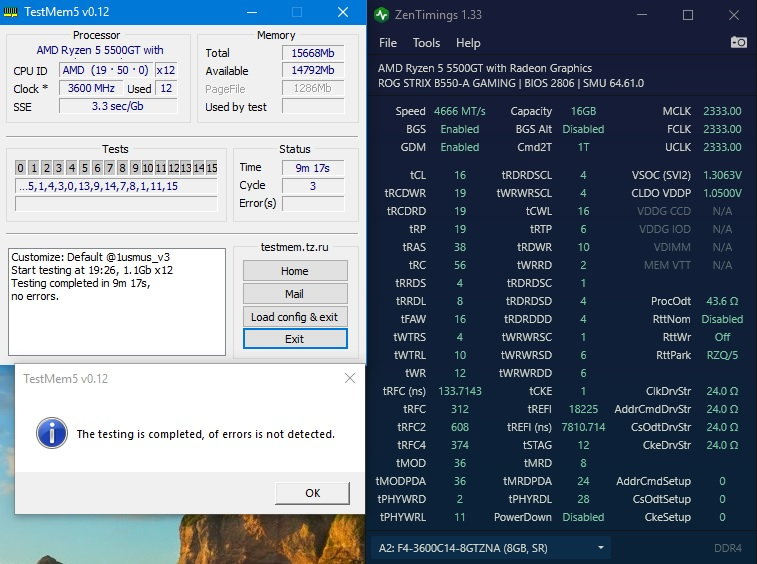Click the Exit button in TestMem5

point(295,338)
